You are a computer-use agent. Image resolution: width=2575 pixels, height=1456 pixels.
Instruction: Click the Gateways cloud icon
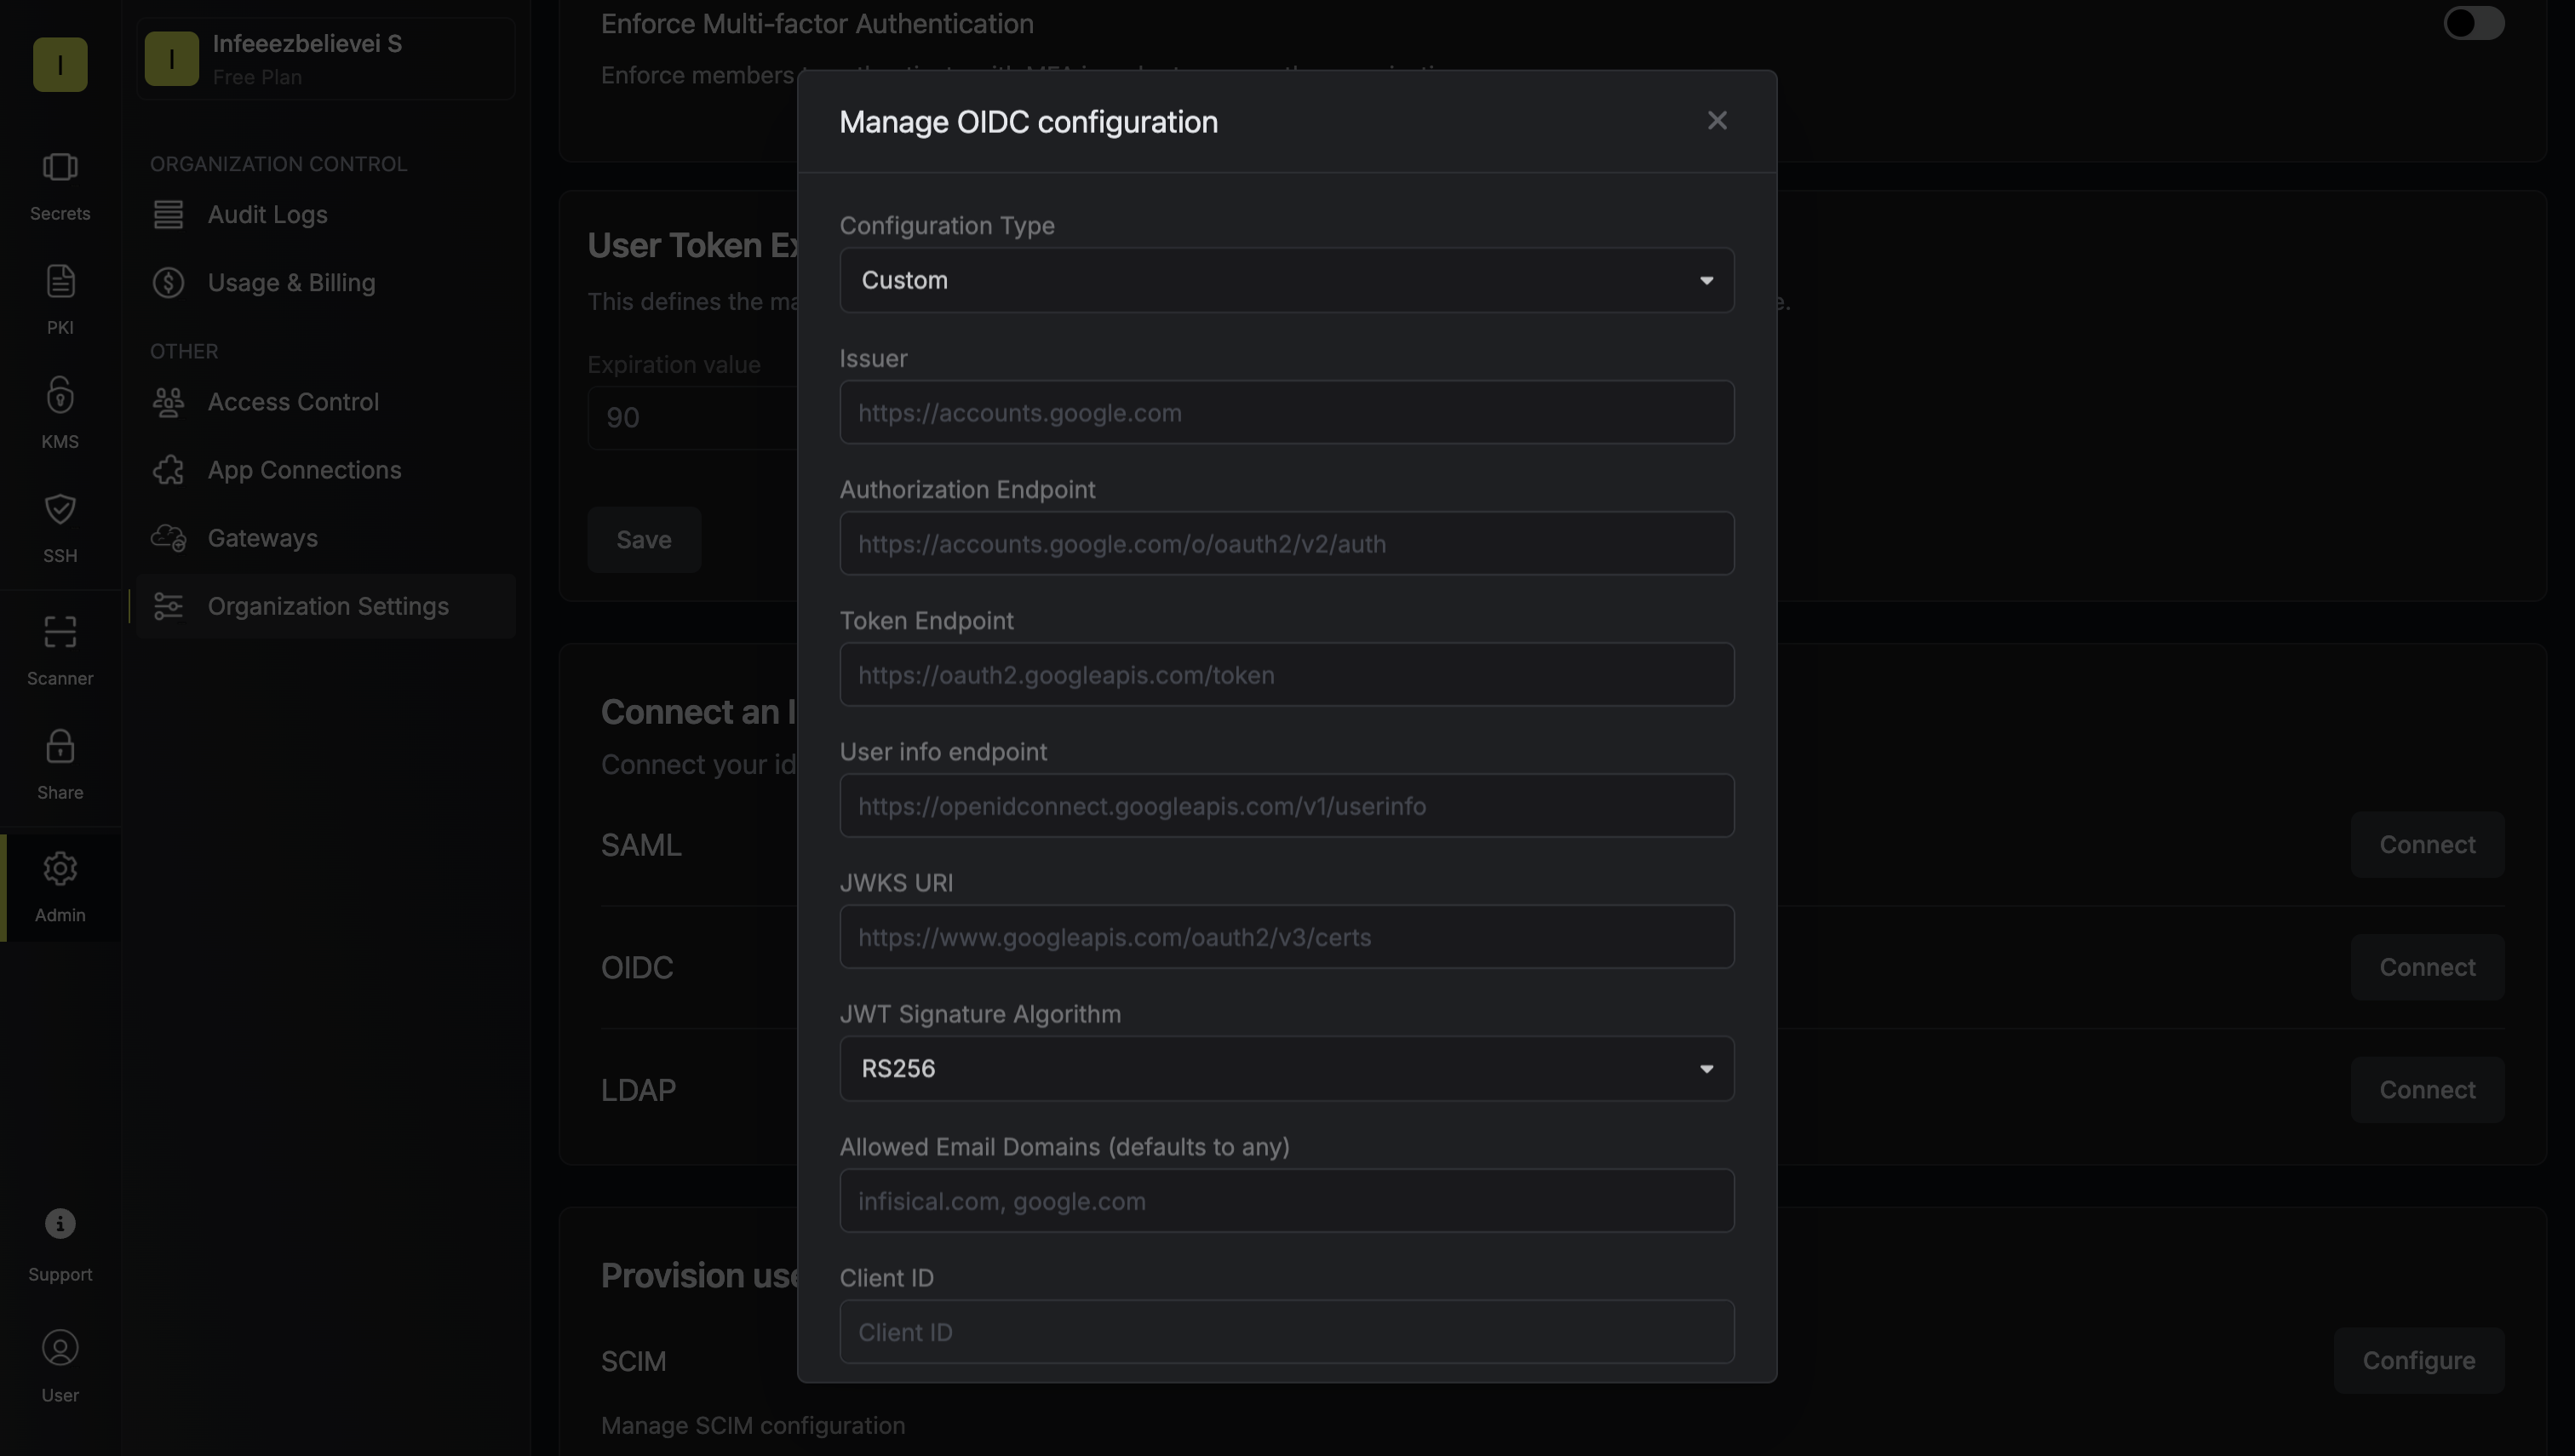click(168, 538)
